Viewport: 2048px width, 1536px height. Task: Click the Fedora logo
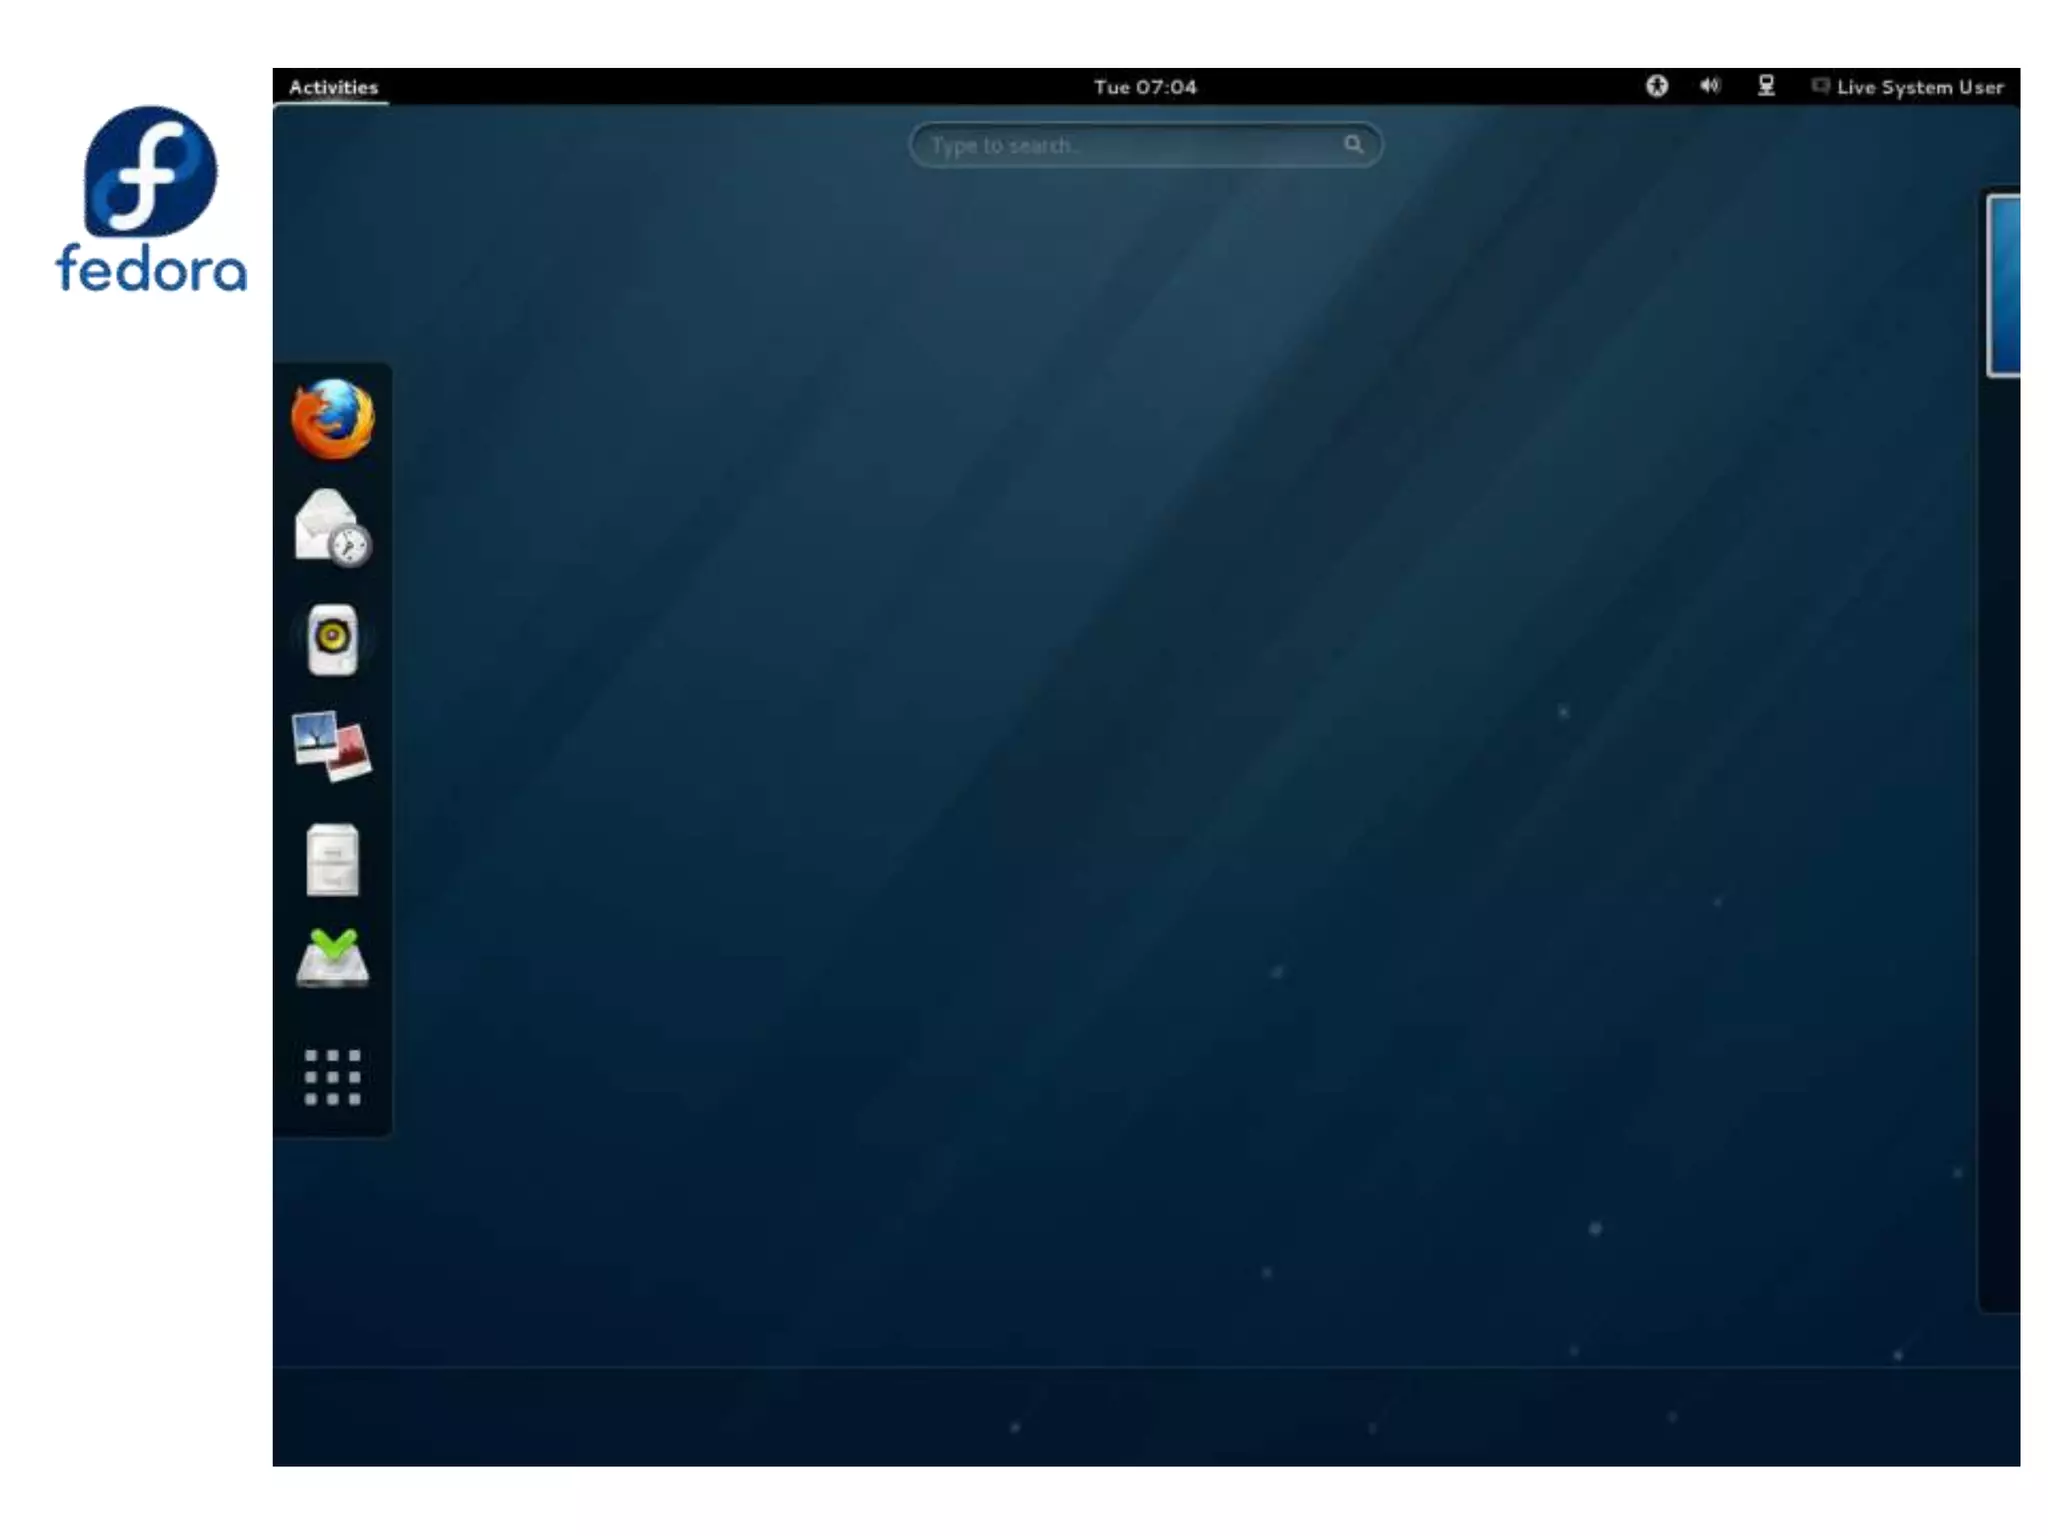coord(151,200)
